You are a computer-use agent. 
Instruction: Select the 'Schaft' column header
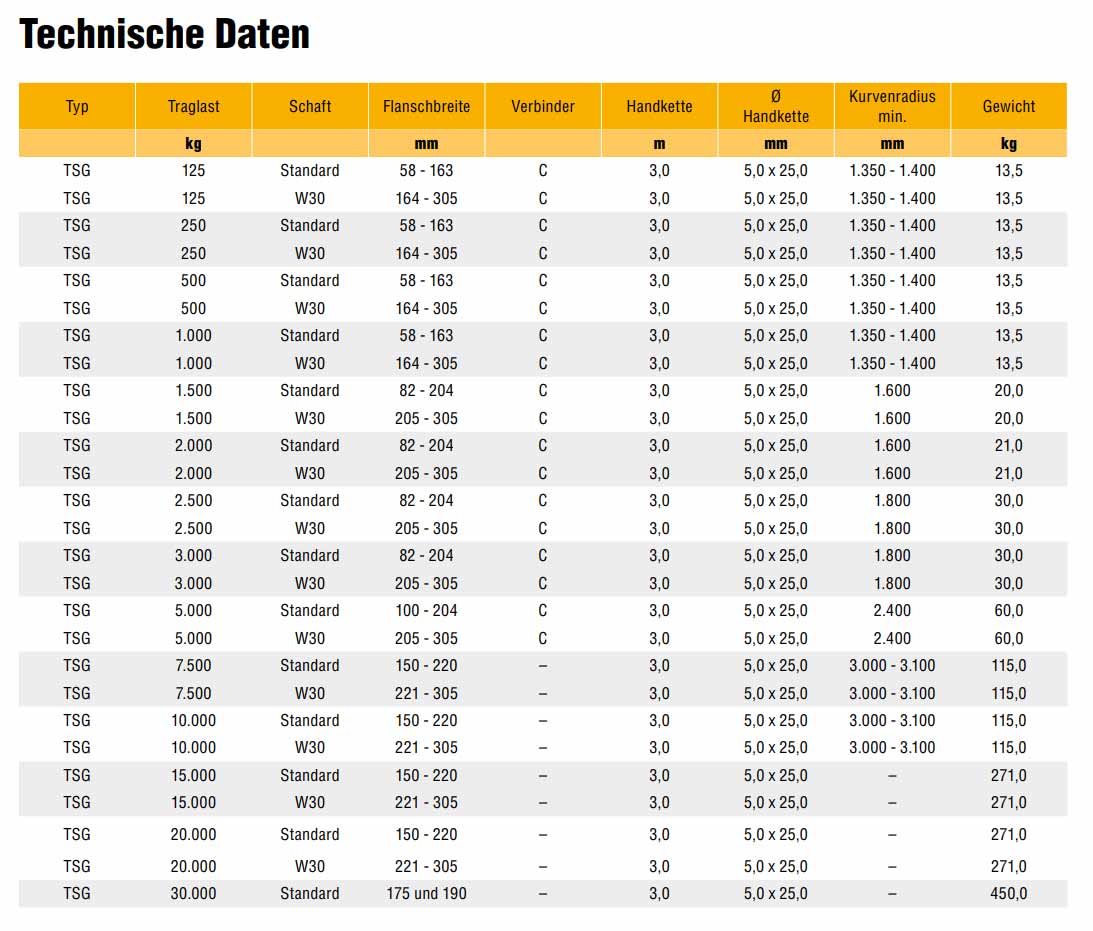pos(310,106)
